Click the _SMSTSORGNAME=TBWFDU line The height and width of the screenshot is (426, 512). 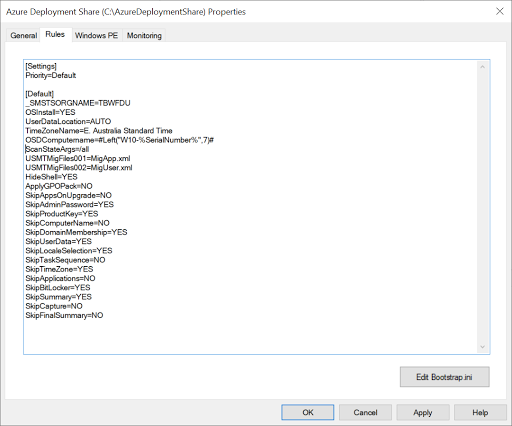pyautogui.click(x=78, y=103)
